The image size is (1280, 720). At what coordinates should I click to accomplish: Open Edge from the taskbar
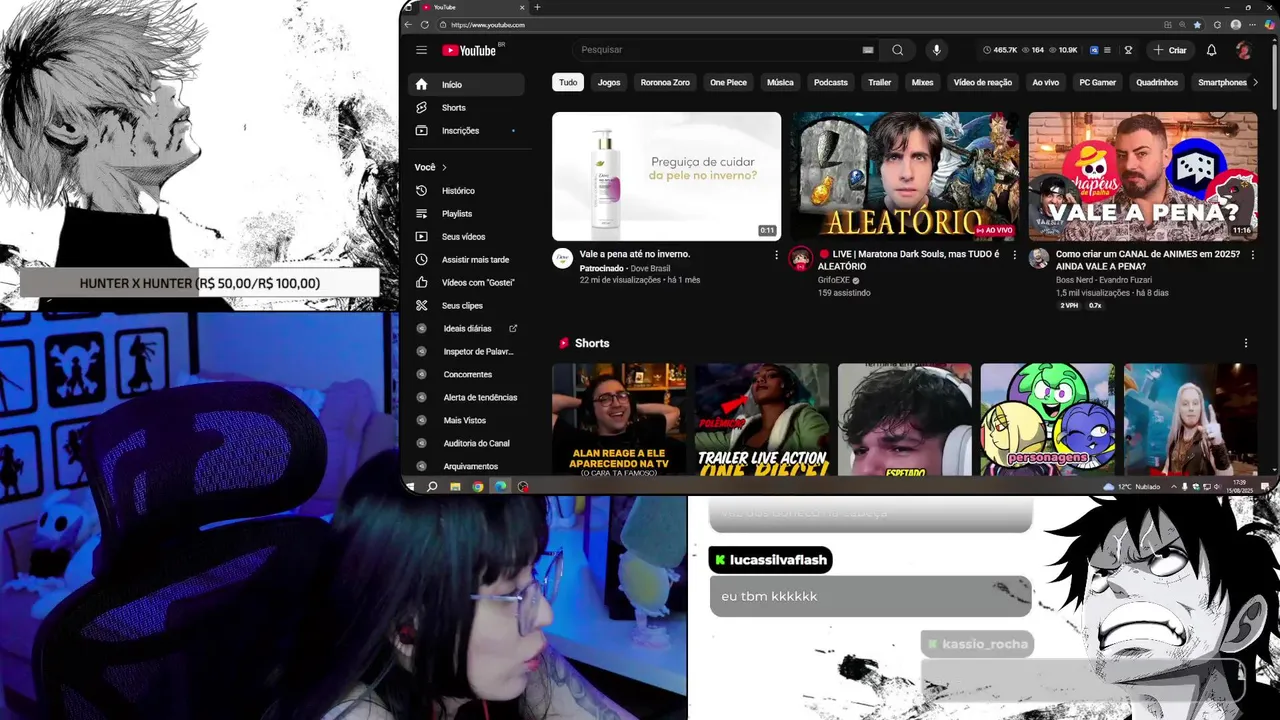tap(501, 487)
